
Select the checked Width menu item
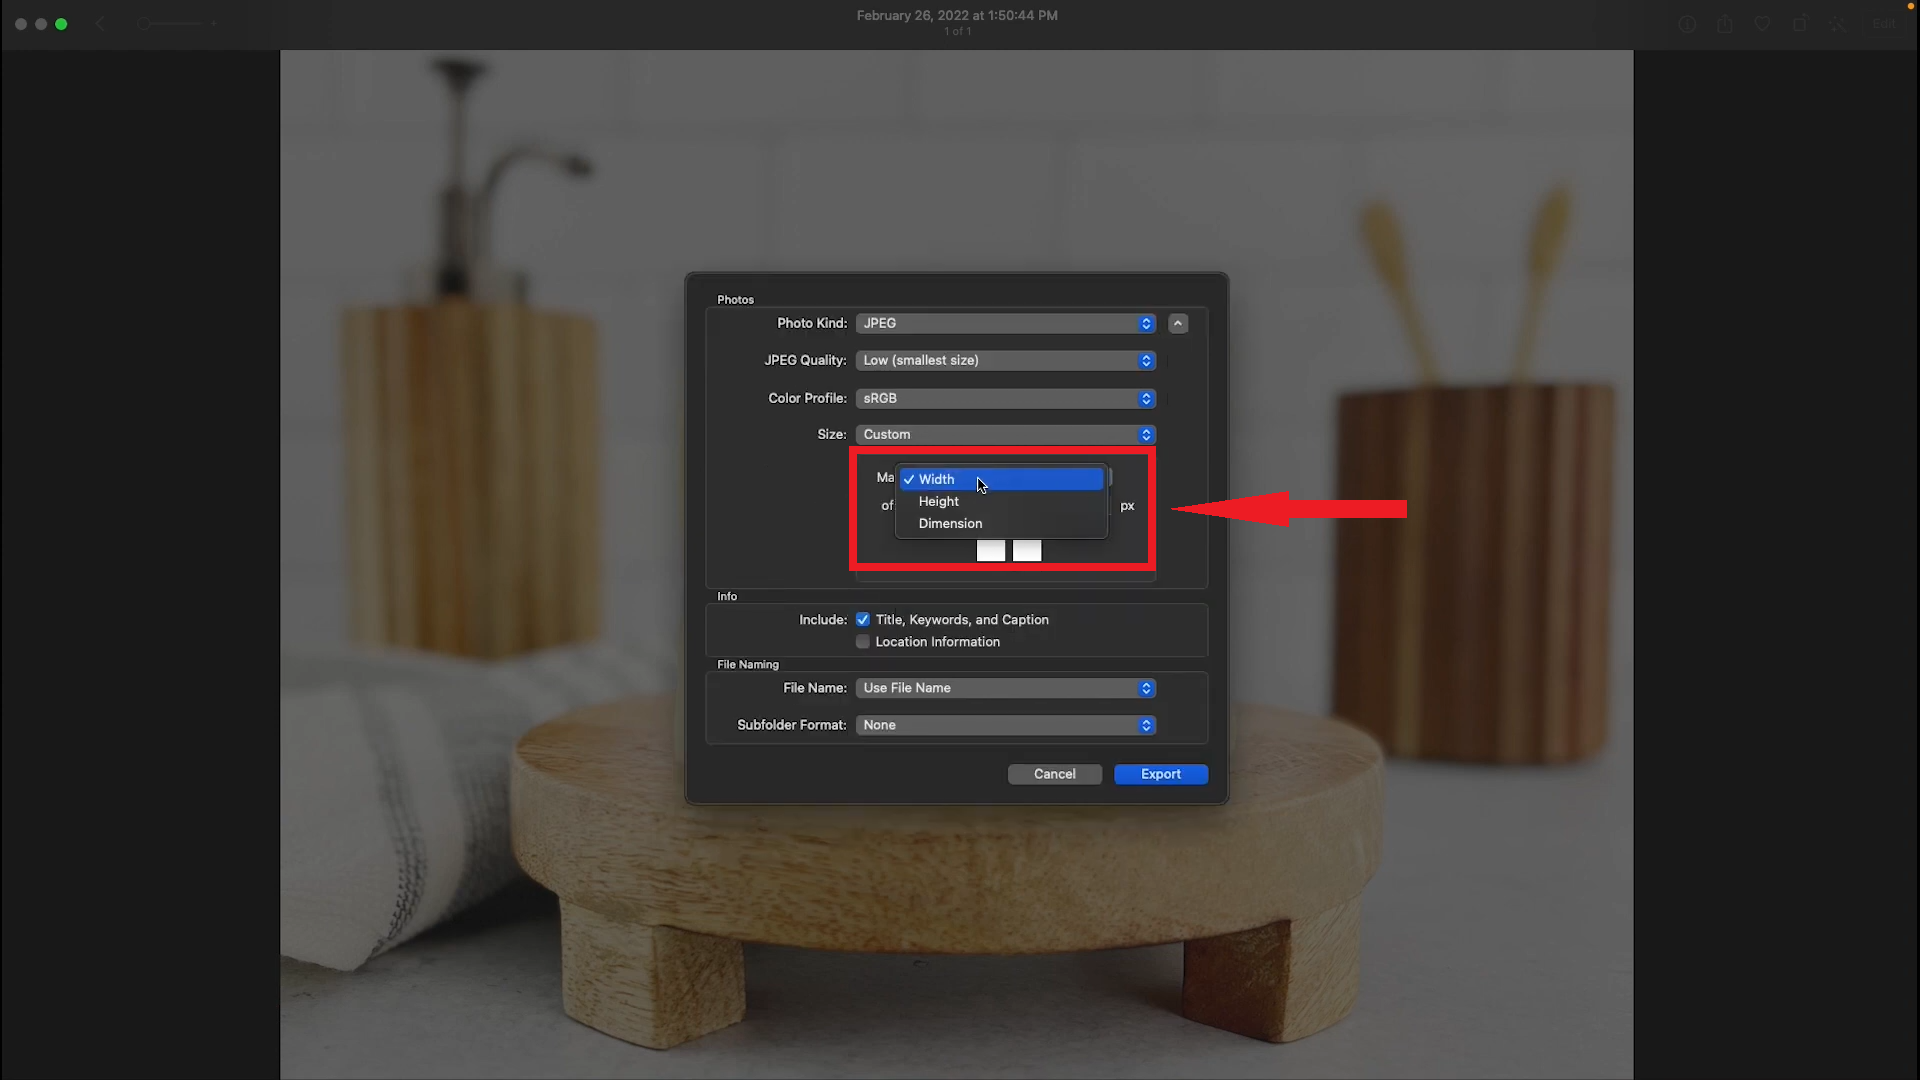(937, 479)
